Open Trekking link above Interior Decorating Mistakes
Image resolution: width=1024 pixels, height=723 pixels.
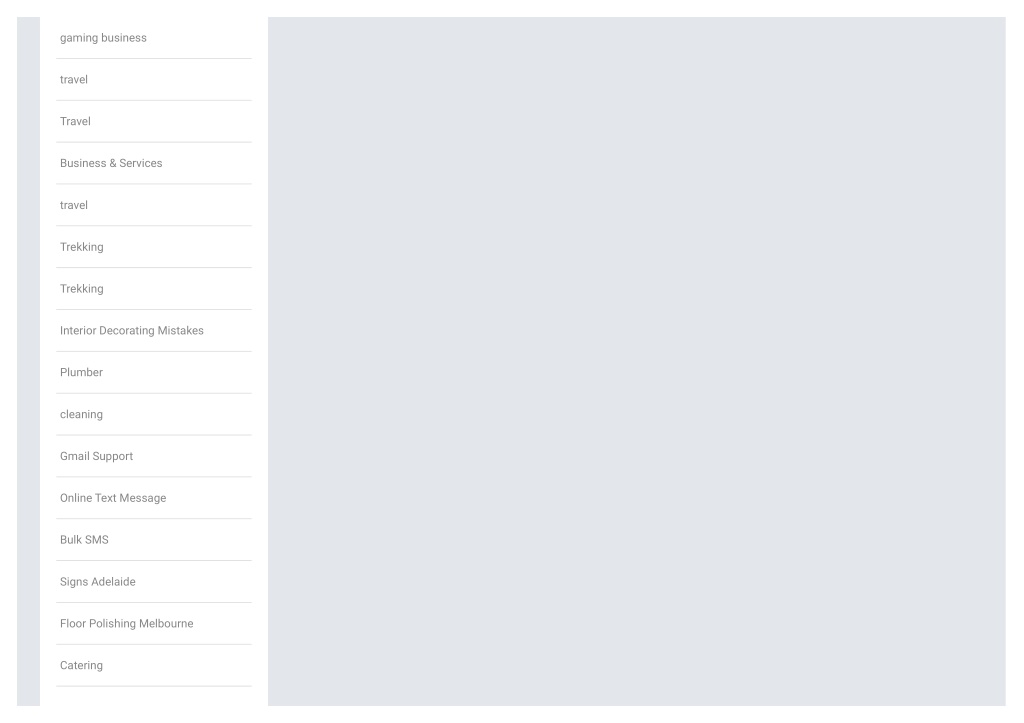pos(82,289)
